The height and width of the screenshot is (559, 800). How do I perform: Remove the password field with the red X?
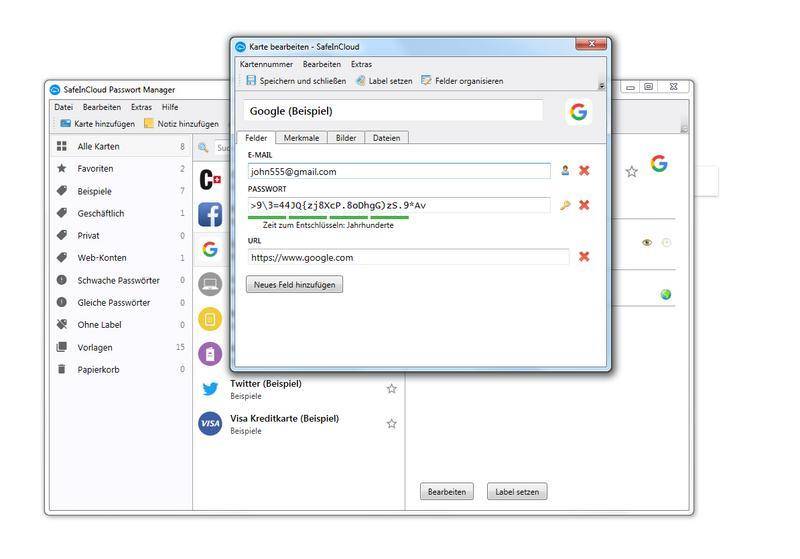pyautogui.click(x=584, y=205)
